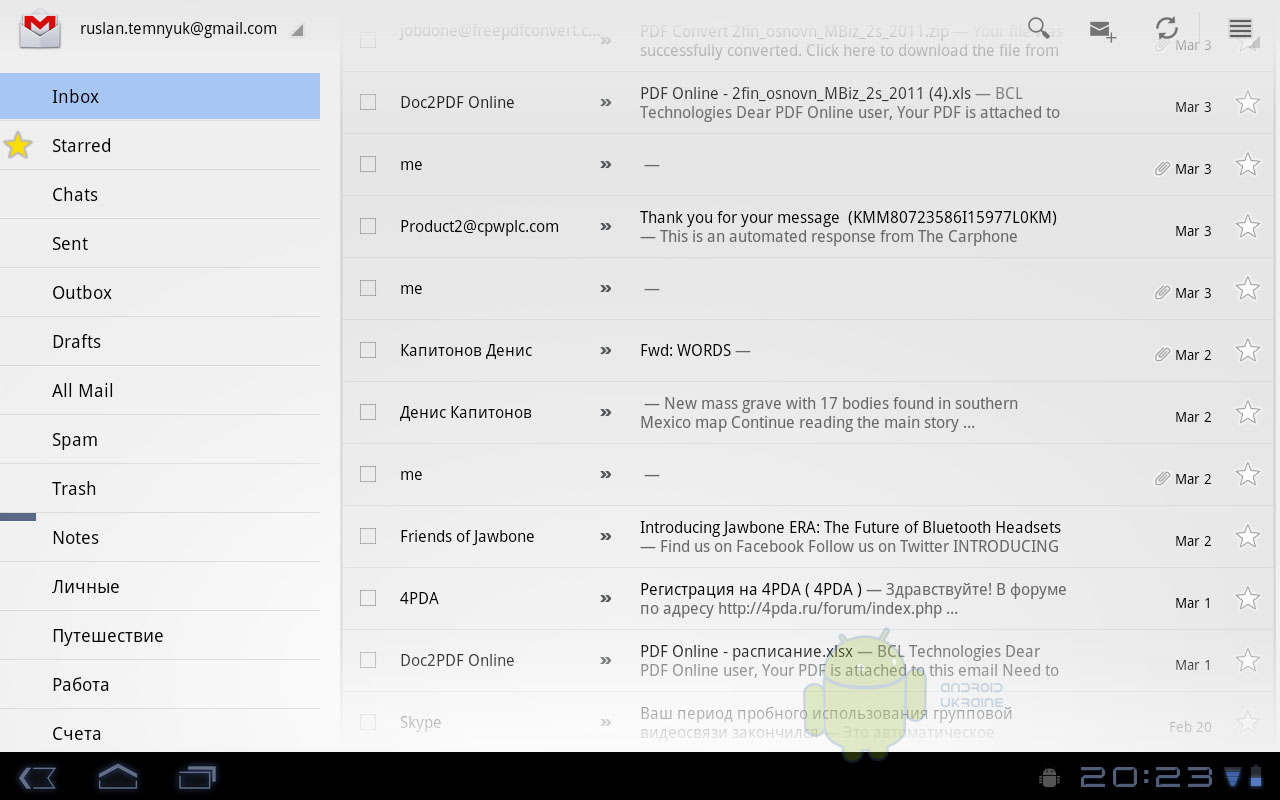The height and width of the screenshot is (800, 1280).
Task: Open the Notes label
Action: click(160, 537)
